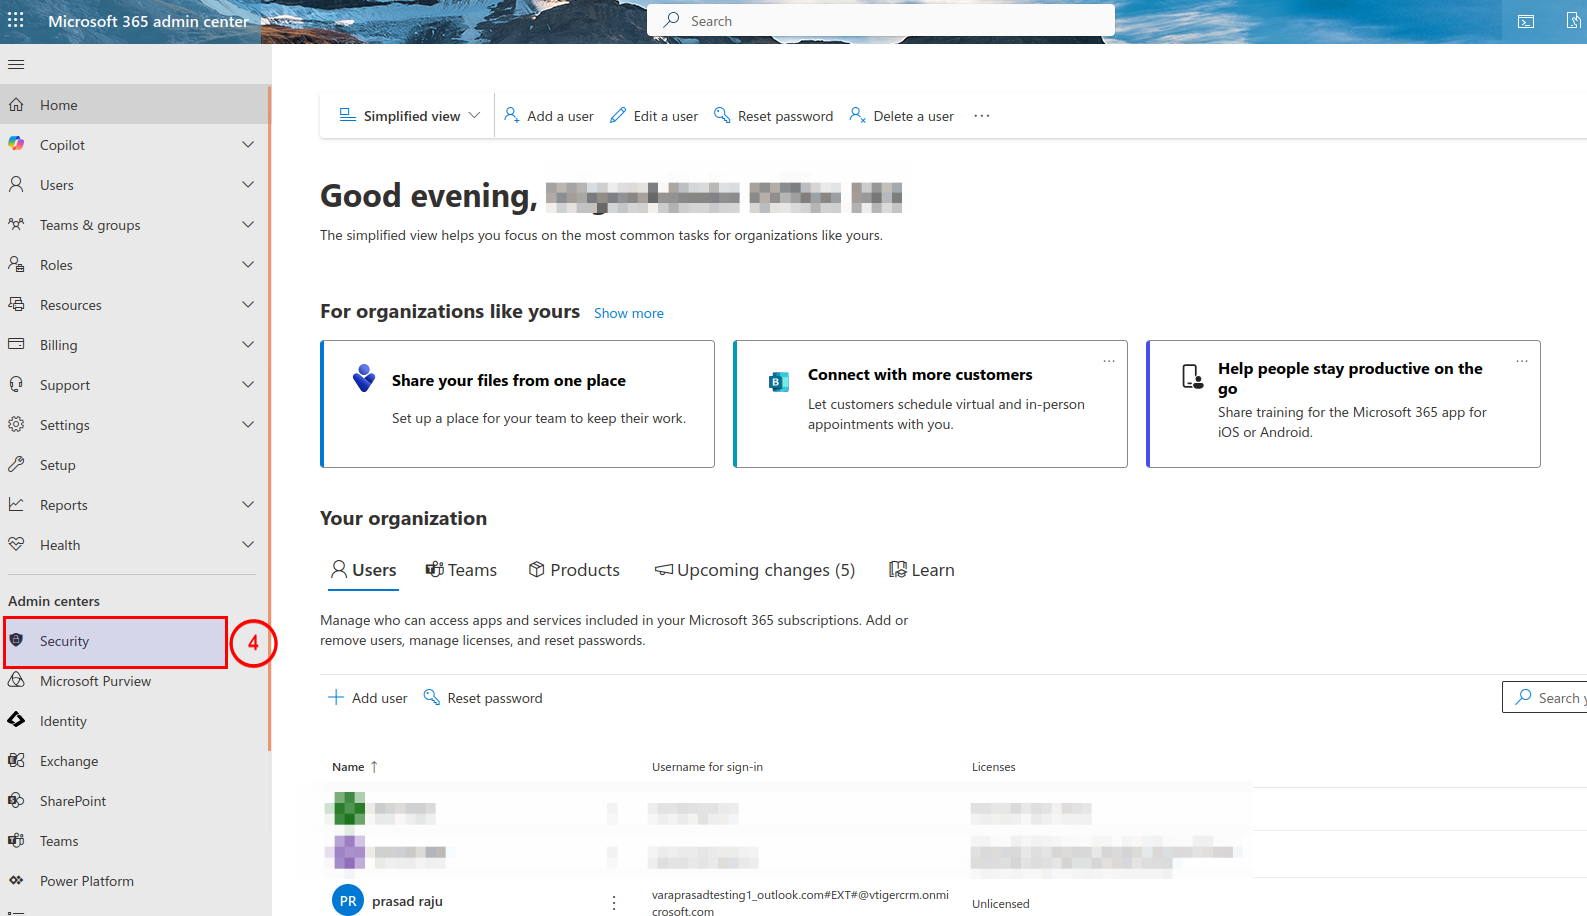
Task: Expand the Health chevron
Action: [248, 545]
